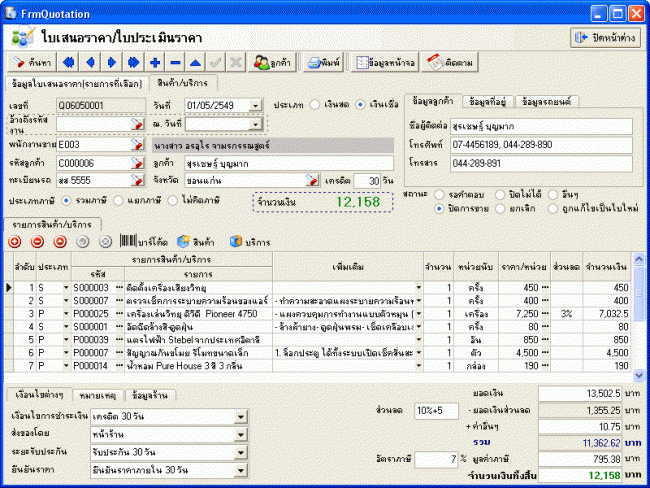Add new quotation with blue plus icon

pos(155,63)
